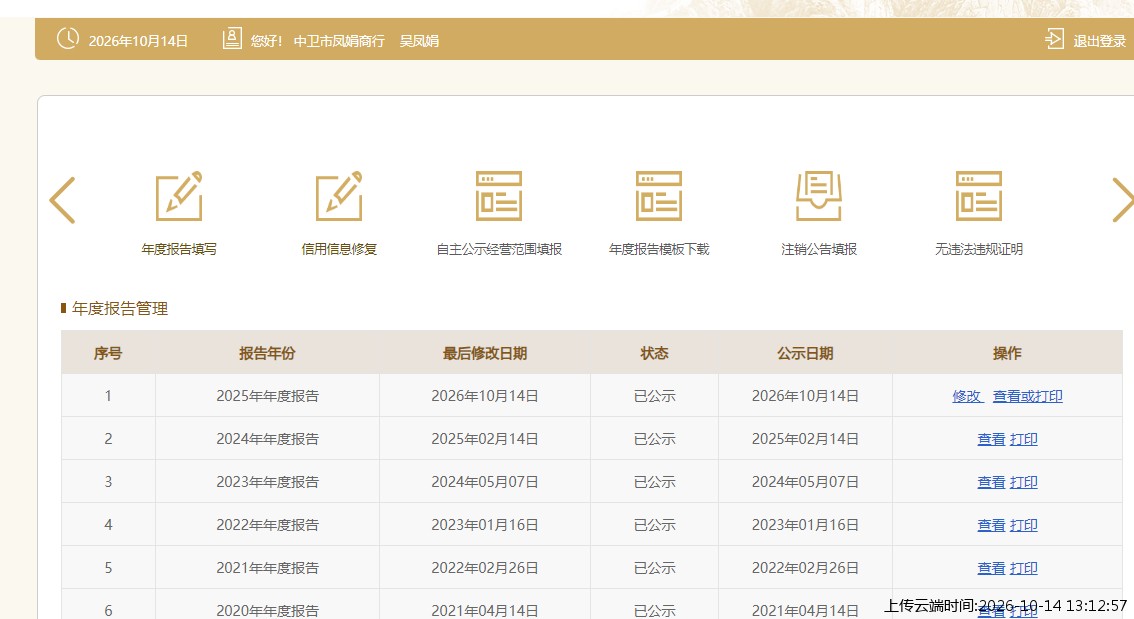Click the 最后修改日期 column header
The width and height of the screenshot is (1134, 619).
point(485,354)
